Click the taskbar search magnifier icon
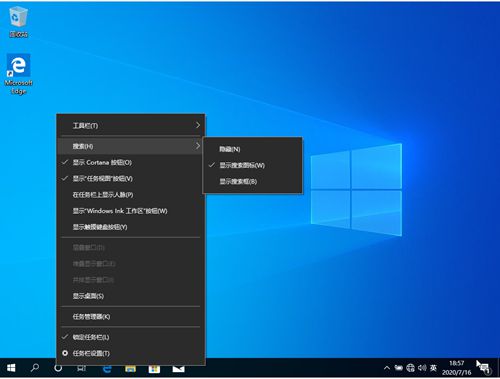The image size is (500, 379). [x=34, y=368]
